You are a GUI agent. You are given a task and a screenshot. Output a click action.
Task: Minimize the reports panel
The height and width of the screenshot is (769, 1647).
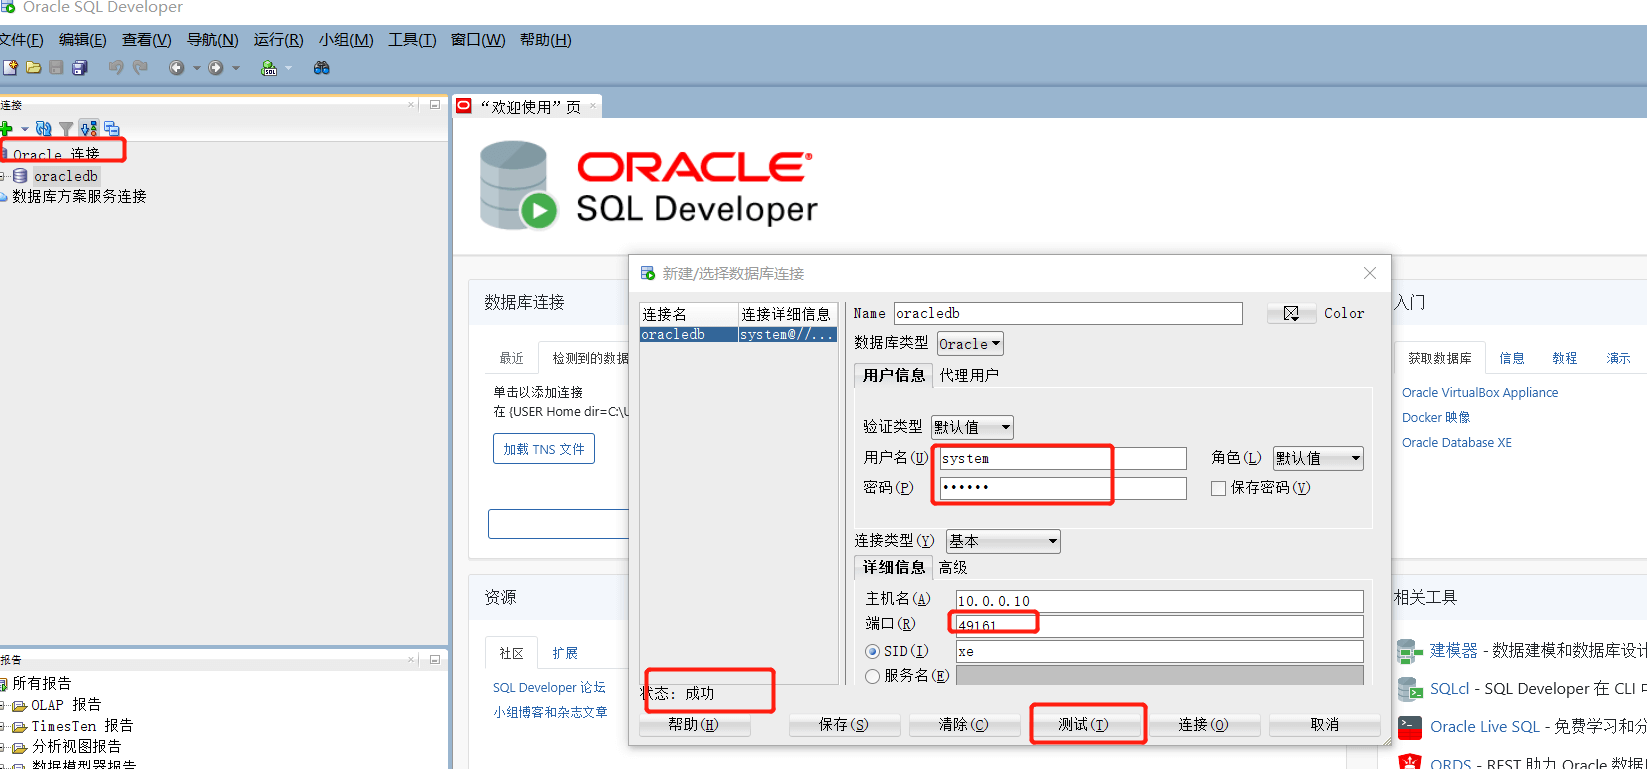point(435,659)
